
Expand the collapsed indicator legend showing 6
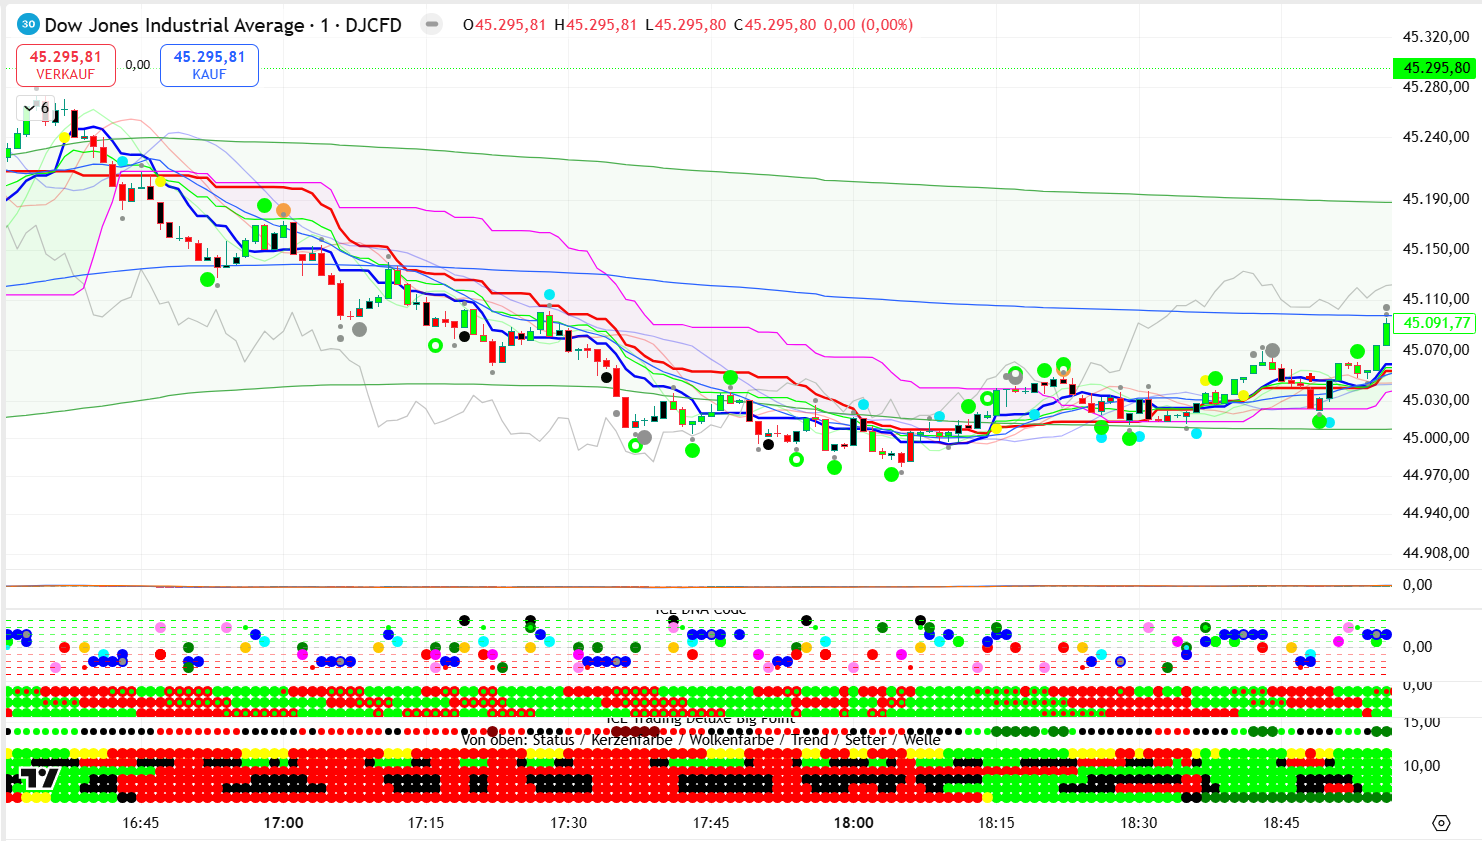36,108
